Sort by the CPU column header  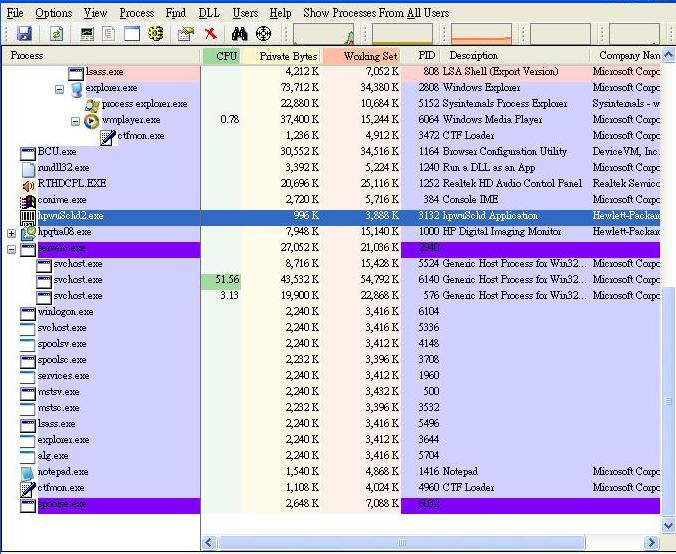(222, 56)
